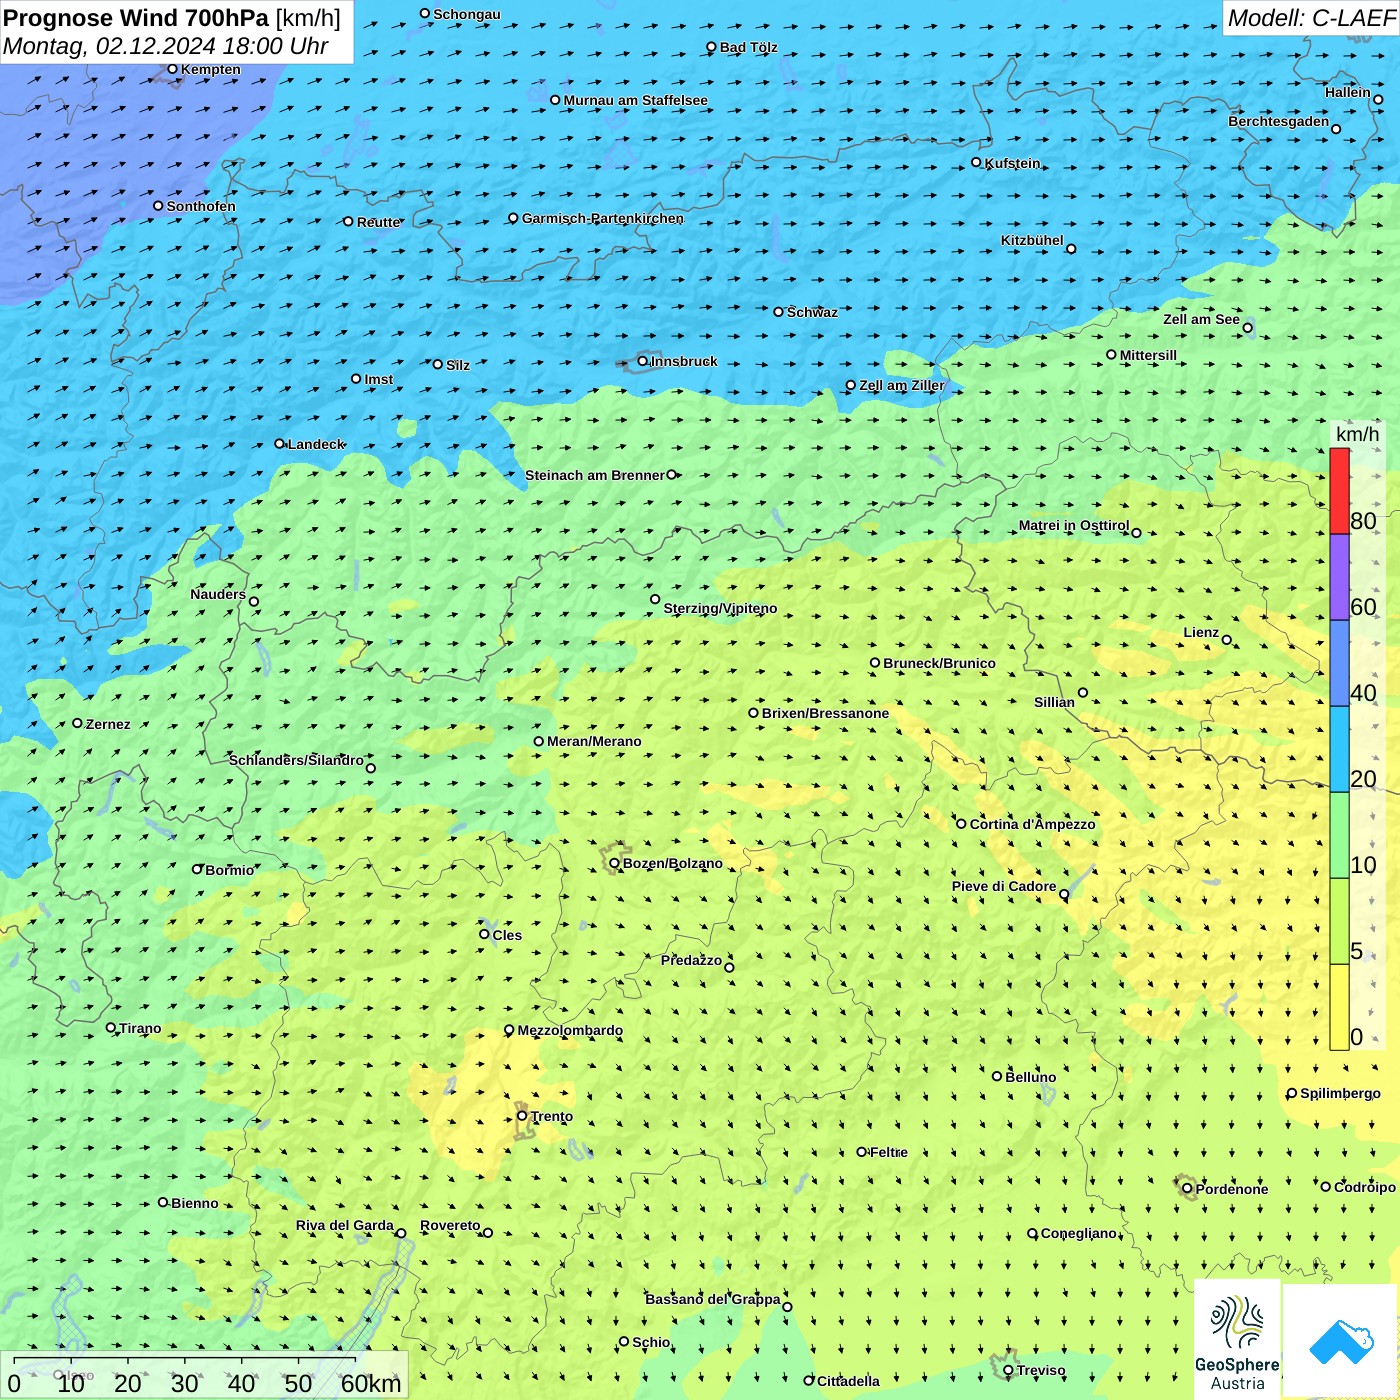The width and height of the screenshot is (1400, 1400).
Task: Select the yellow legend segment near 0
Action: pos(1339,1006)
